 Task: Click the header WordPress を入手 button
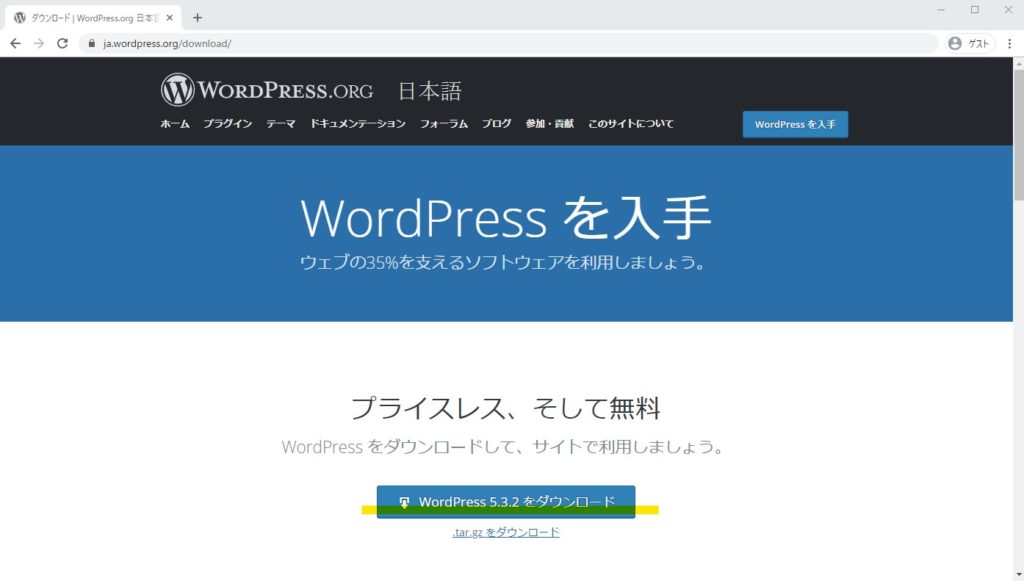(795, 124)
